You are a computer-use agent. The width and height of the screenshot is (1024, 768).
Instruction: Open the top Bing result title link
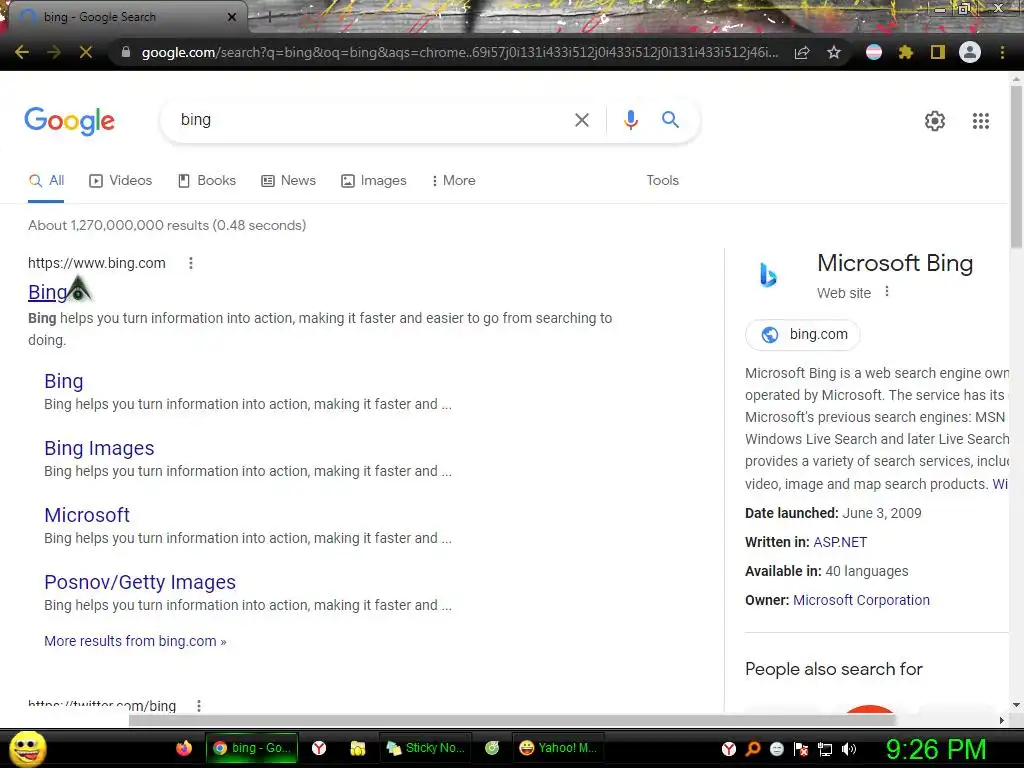point(48,292)
